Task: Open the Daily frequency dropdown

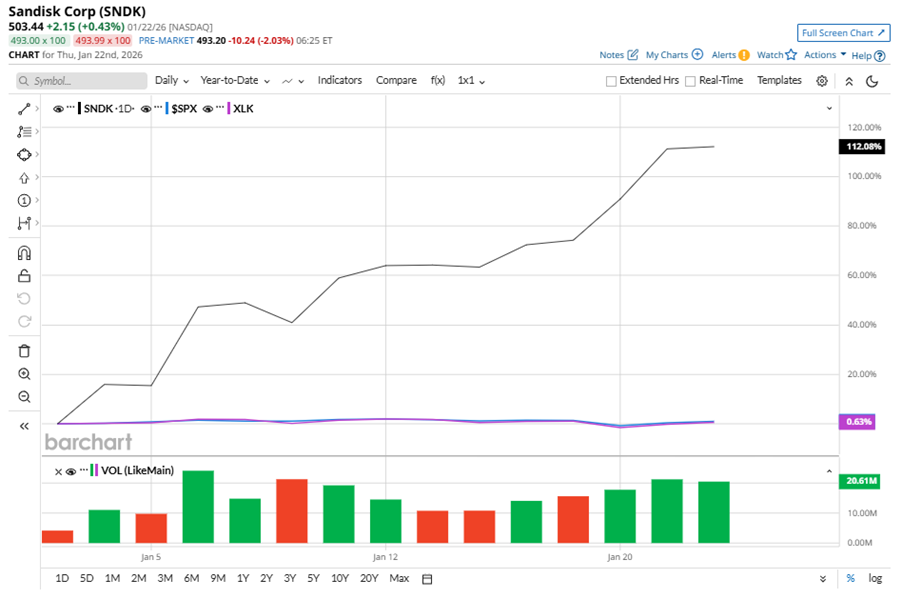Action: pyautogui.click(x=172, y=81)
